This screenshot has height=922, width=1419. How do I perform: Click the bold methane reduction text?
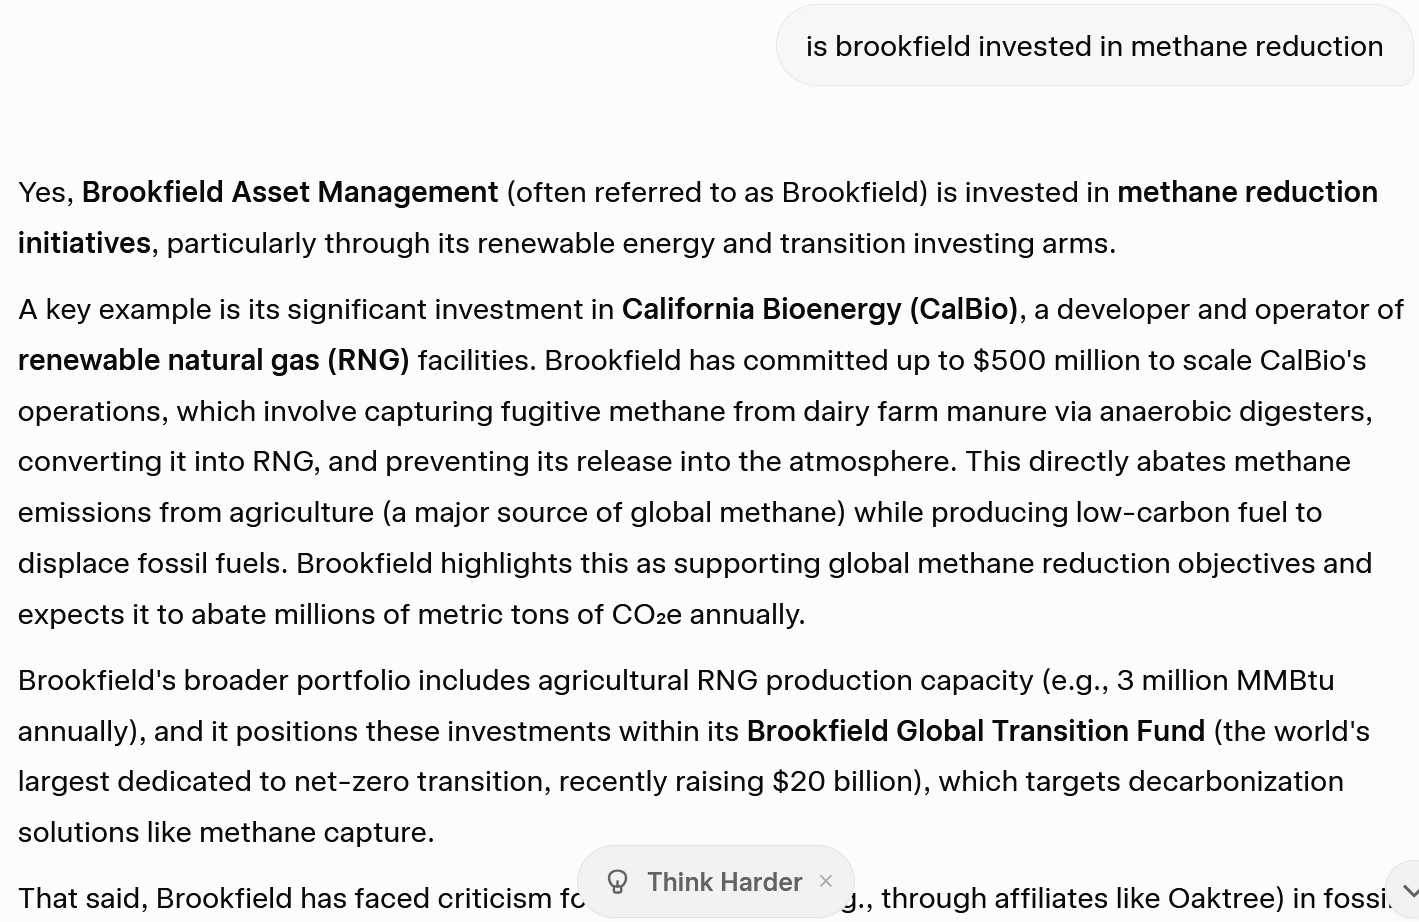tap(1247, 192)
